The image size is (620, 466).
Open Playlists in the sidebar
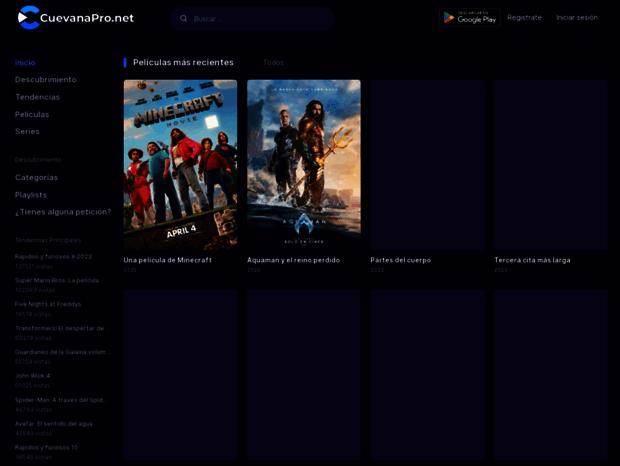pos(31,195)
